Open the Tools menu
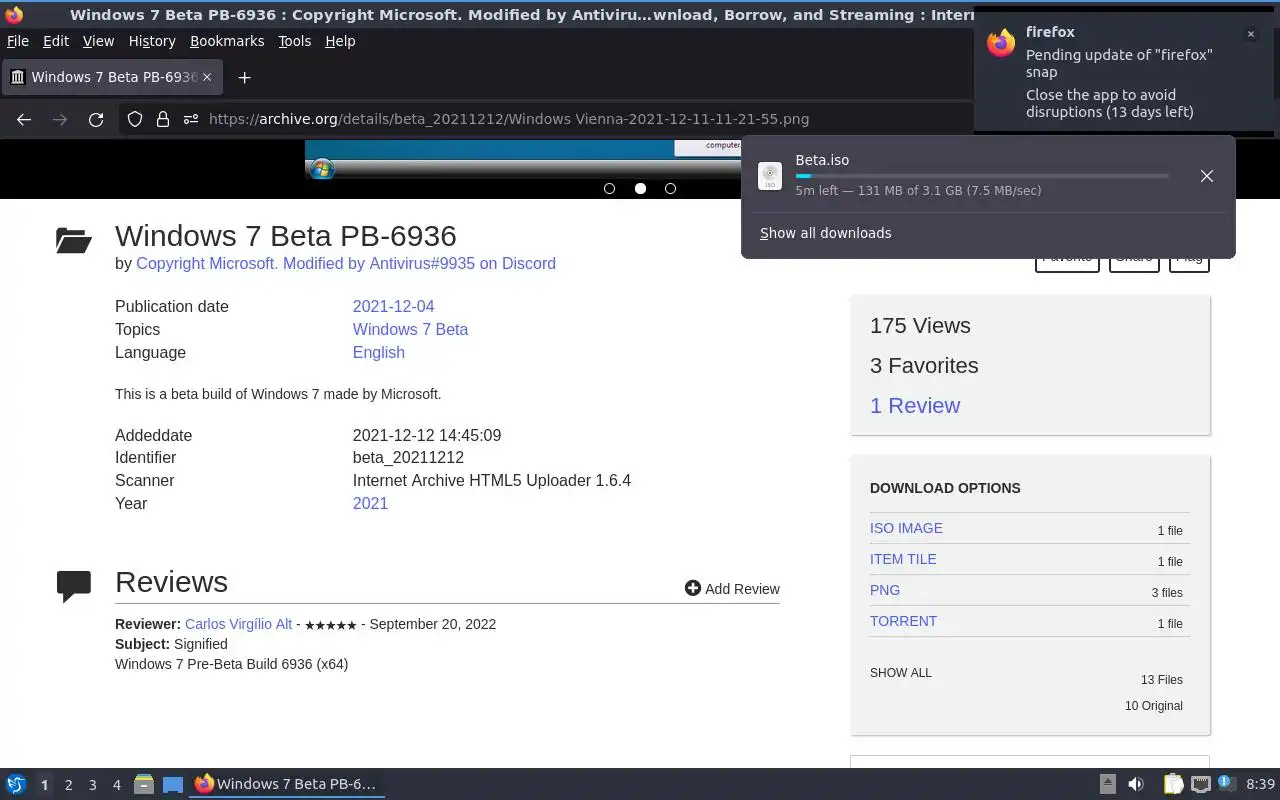 tap(294, 41)
